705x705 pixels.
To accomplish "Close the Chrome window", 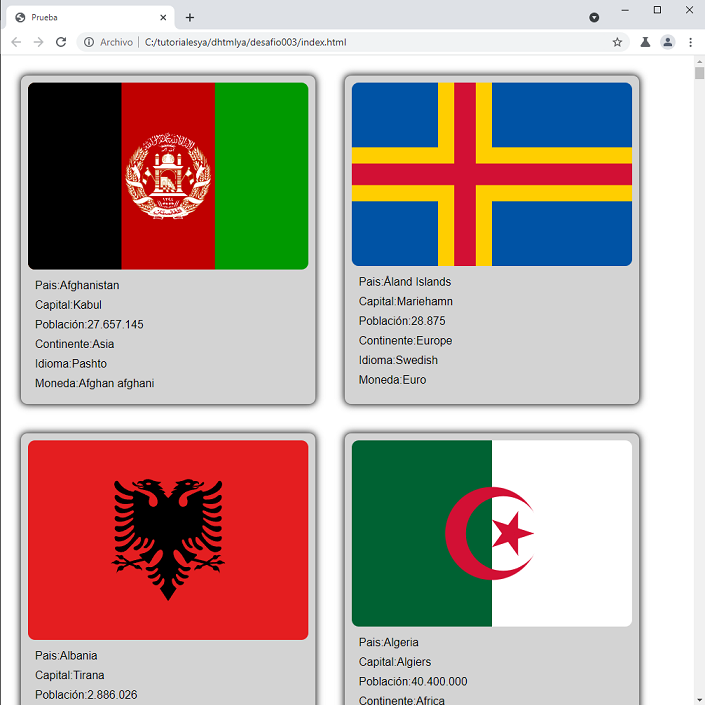I will pos(689,10).
